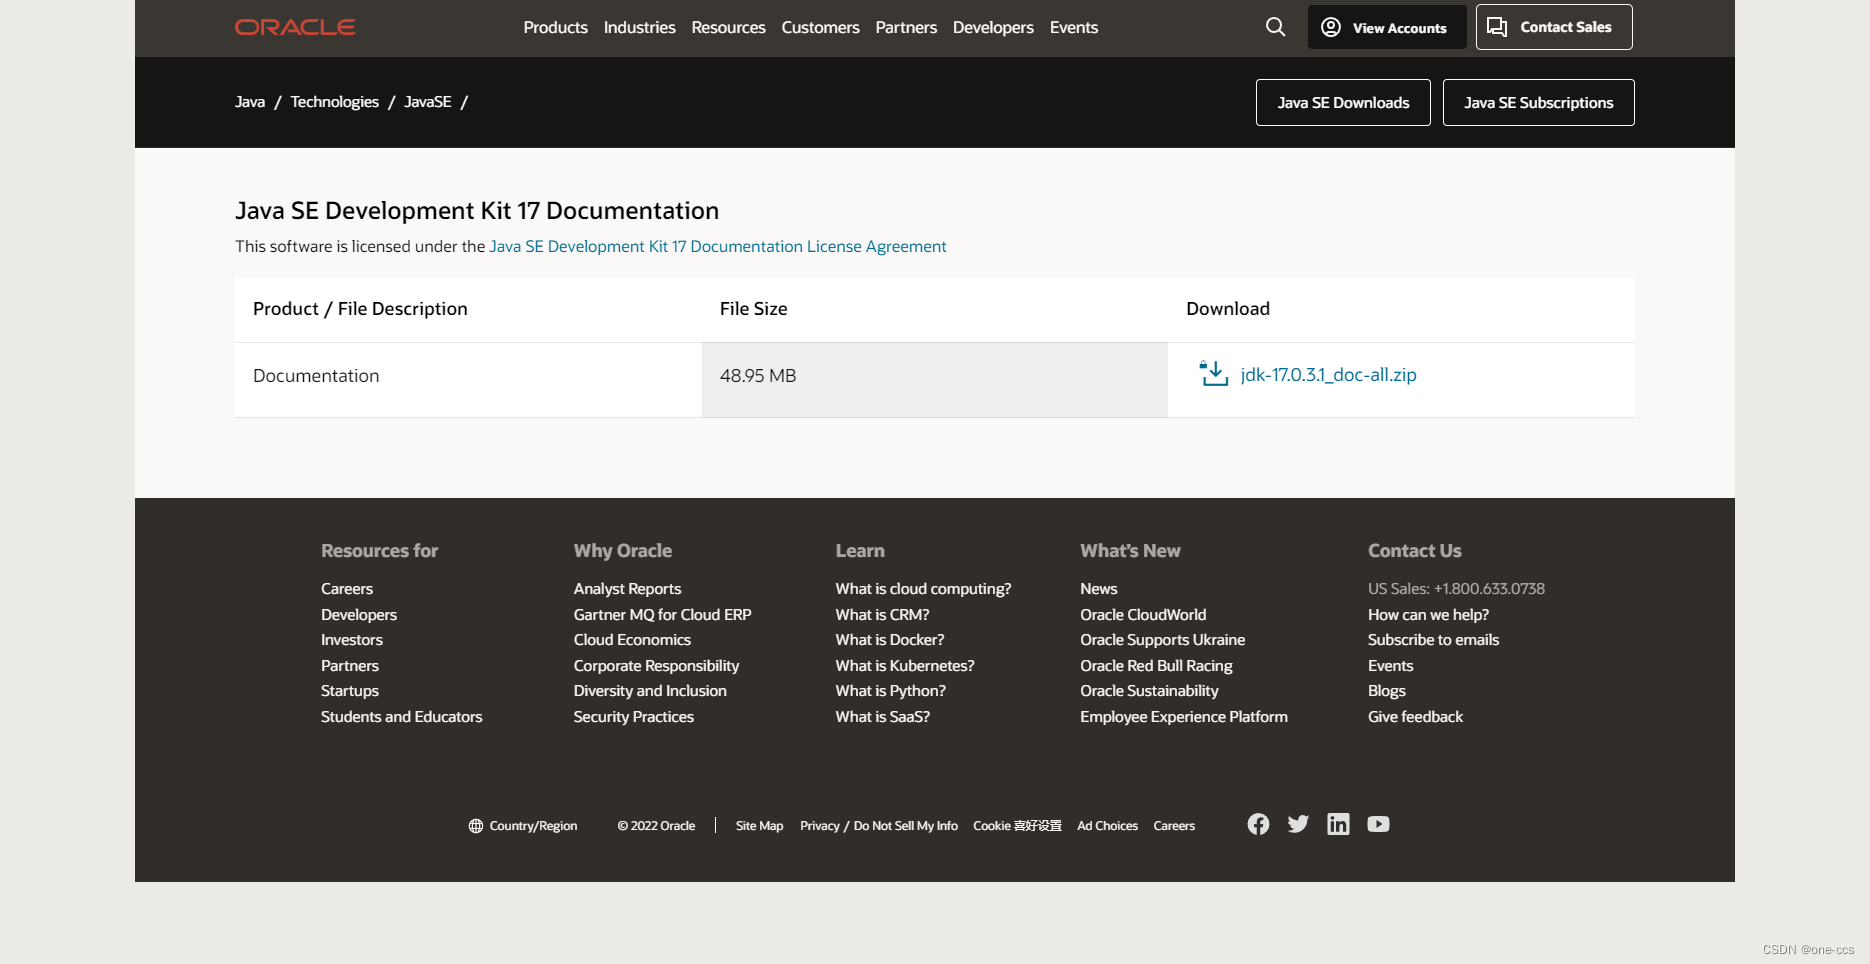1870x964 pixels.
Task: Open Events under Contact Us
Action: 1390,665
